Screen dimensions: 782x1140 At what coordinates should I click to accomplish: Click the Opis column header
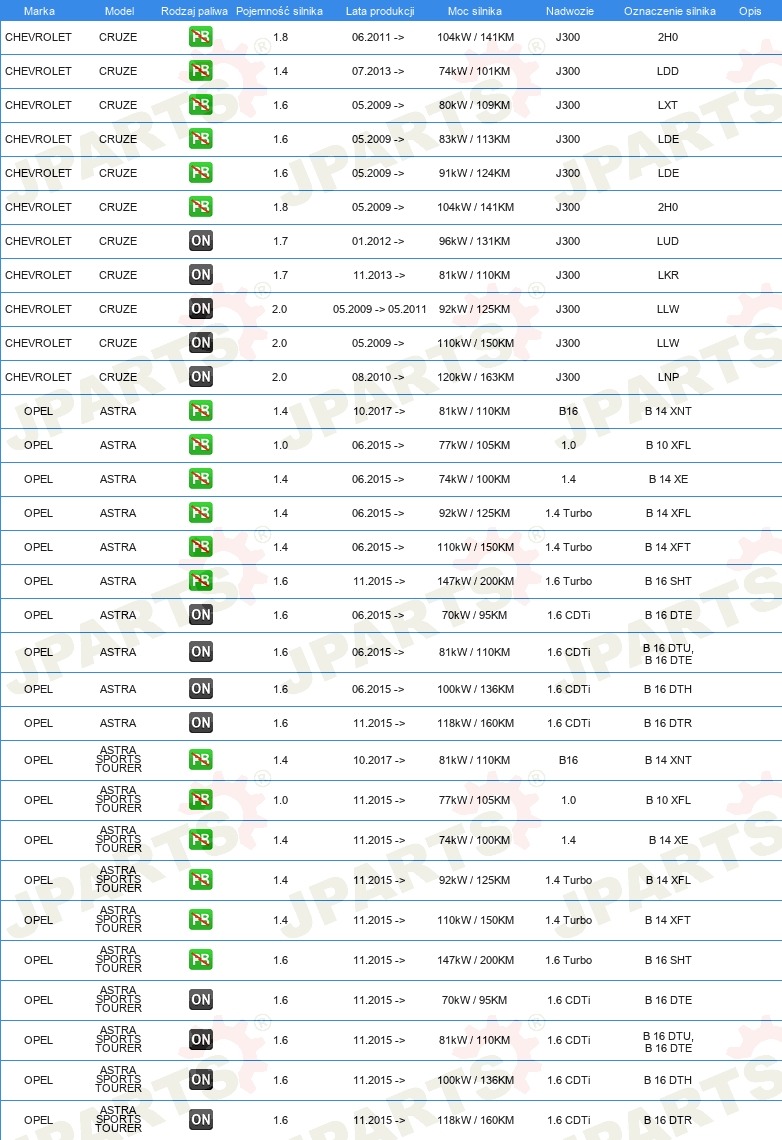pyautogui.click(x=750, y=11)
